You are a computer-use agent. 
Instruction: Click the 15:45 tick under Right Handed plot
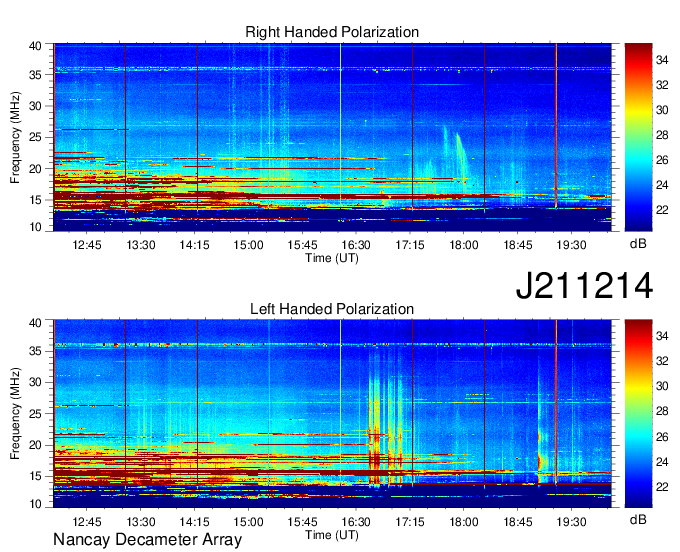pyautogui.click(x=302, y=245)
